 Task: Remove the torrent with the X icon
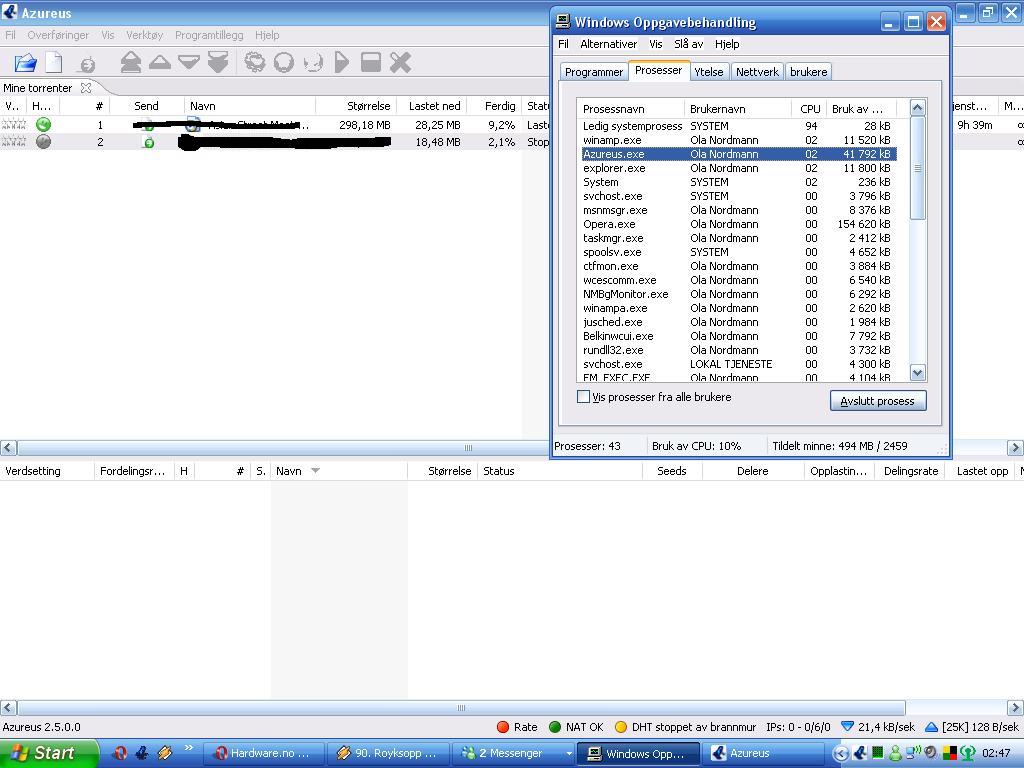[x=400, y=63]
